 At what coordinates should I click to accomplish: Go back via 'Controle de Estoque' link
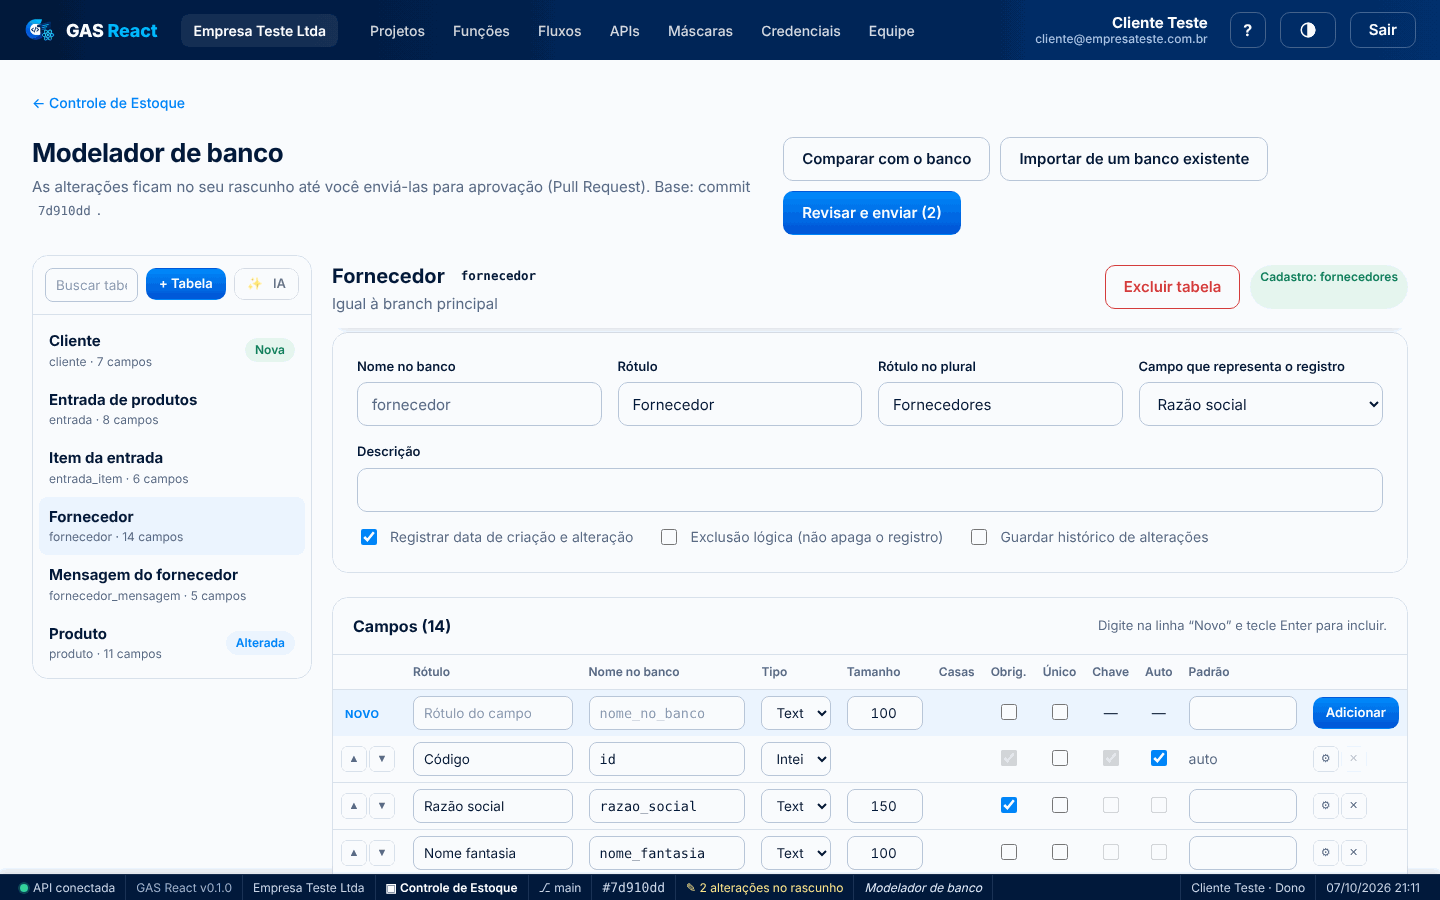pos(108,103)
